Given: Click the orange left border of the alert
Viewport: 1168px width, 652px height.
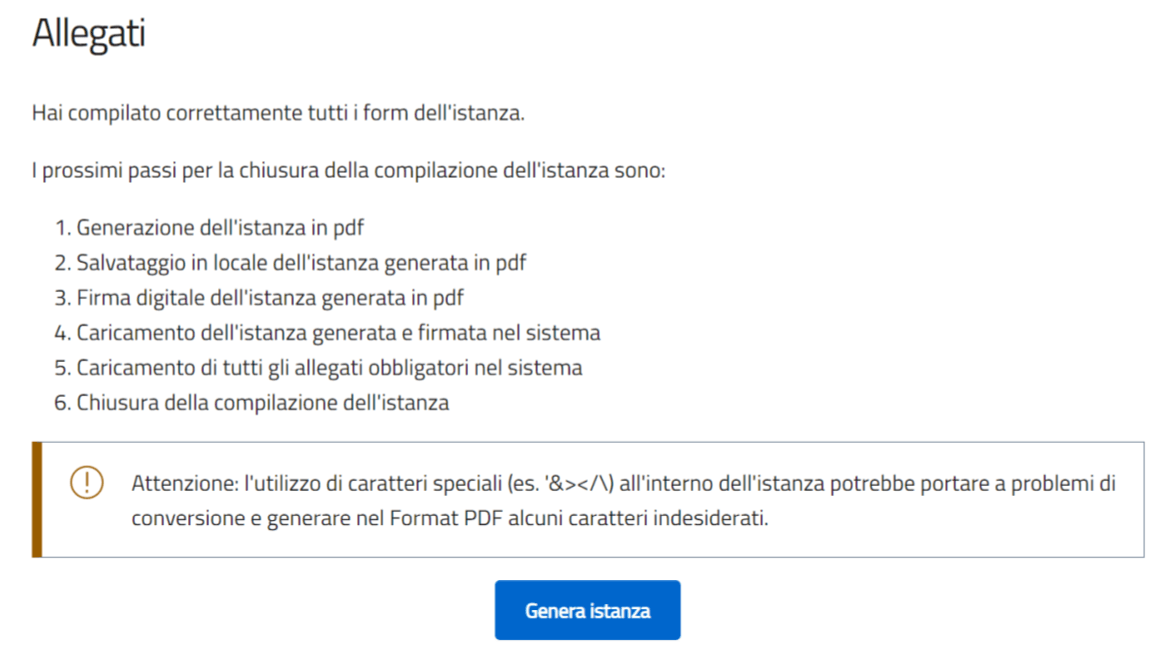Looking at the screenshot, I should pos(37,499).
